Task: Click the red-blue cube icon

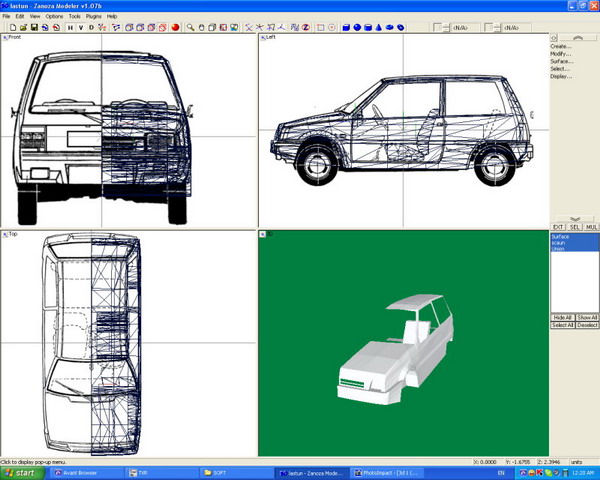Action: pyautogui.click(x=152, y=28)
